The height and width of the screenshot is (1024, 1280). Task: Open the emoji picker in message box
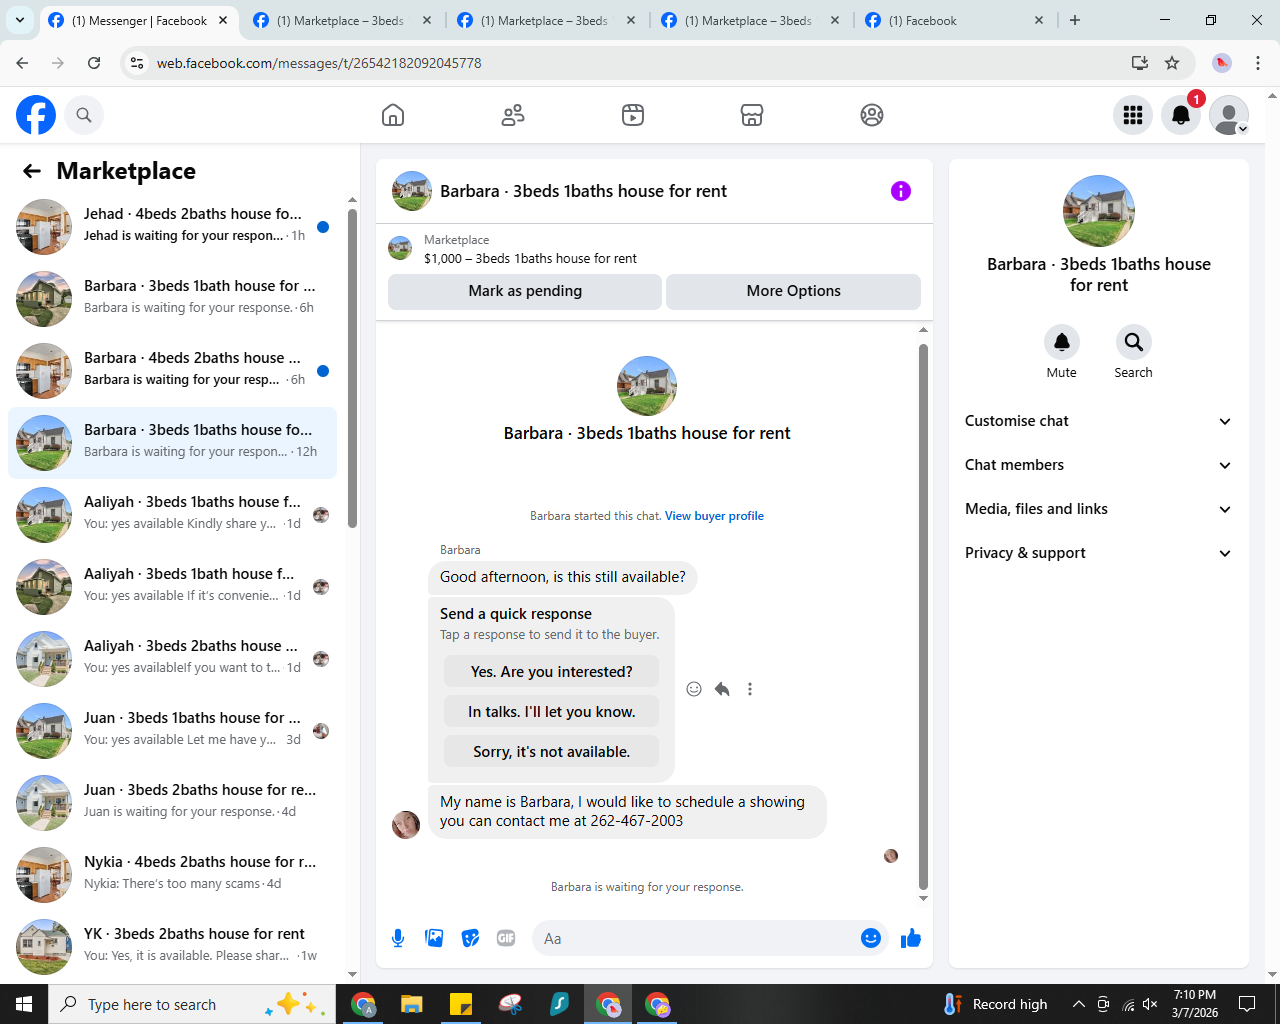pyautogui.click(x=871, y=938)
